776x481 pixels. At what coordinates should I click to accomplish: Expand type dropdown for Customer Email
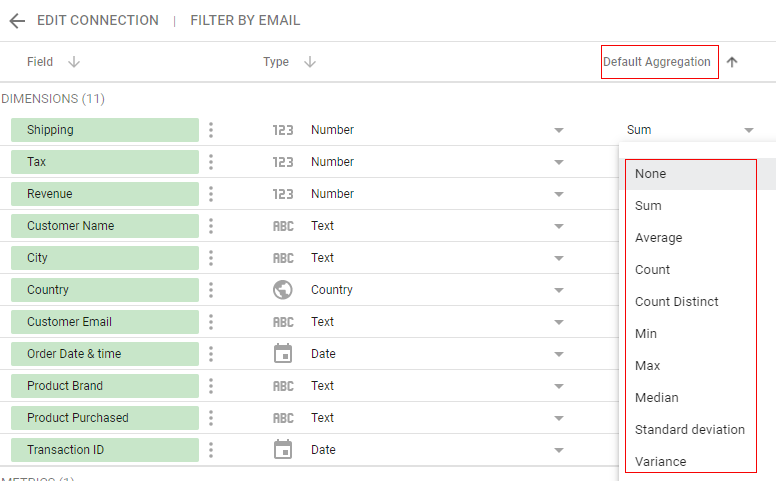pos(559,322)
